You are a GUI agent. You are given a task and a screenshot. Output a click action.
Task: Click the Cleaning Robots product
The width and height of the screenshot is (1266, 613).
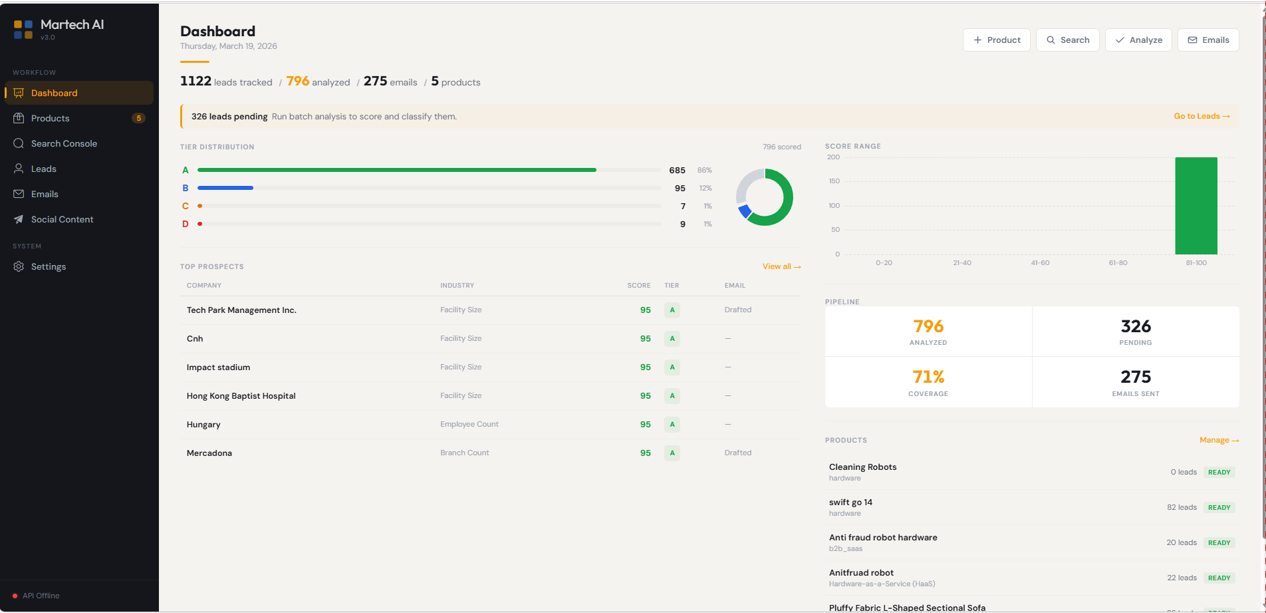click(1032, 472)
